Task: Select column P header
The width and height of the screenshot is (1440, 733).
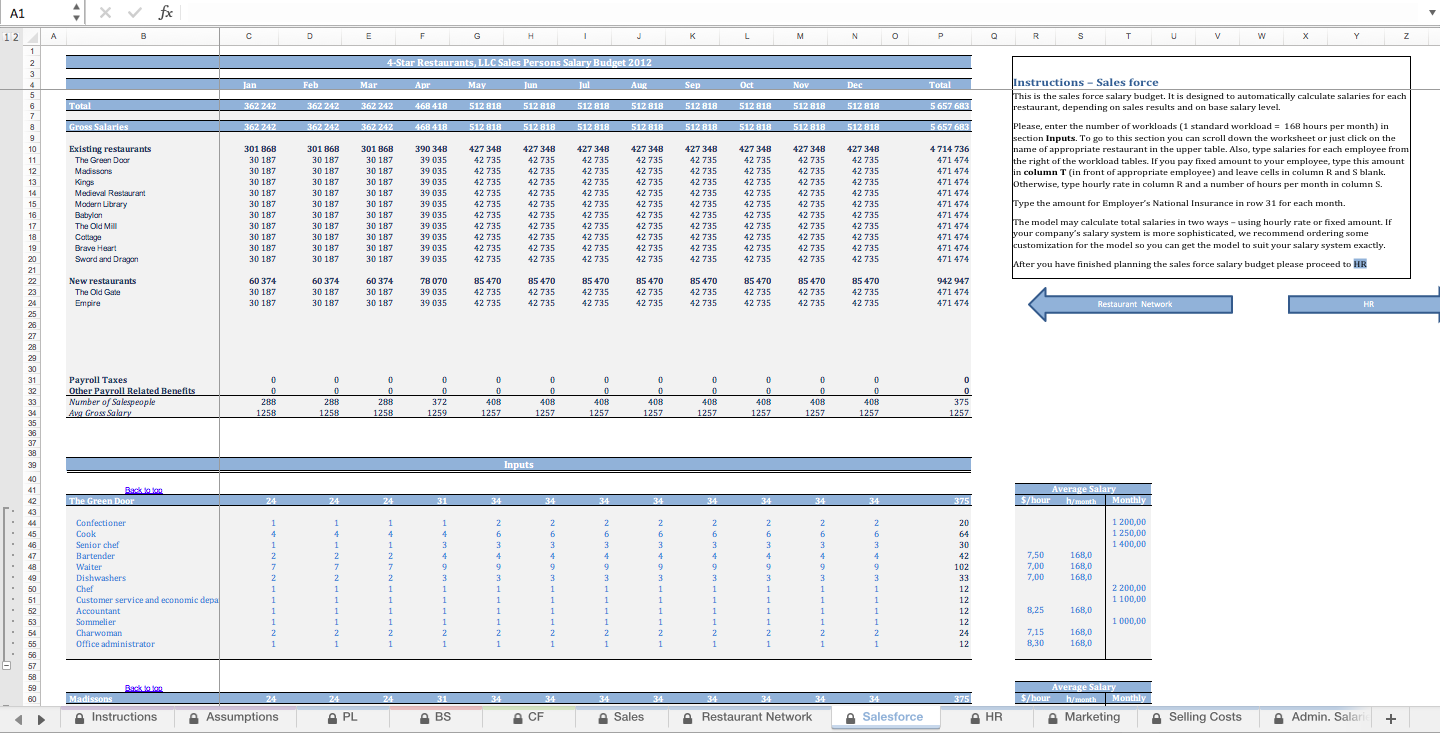Action: click(940, 37)
